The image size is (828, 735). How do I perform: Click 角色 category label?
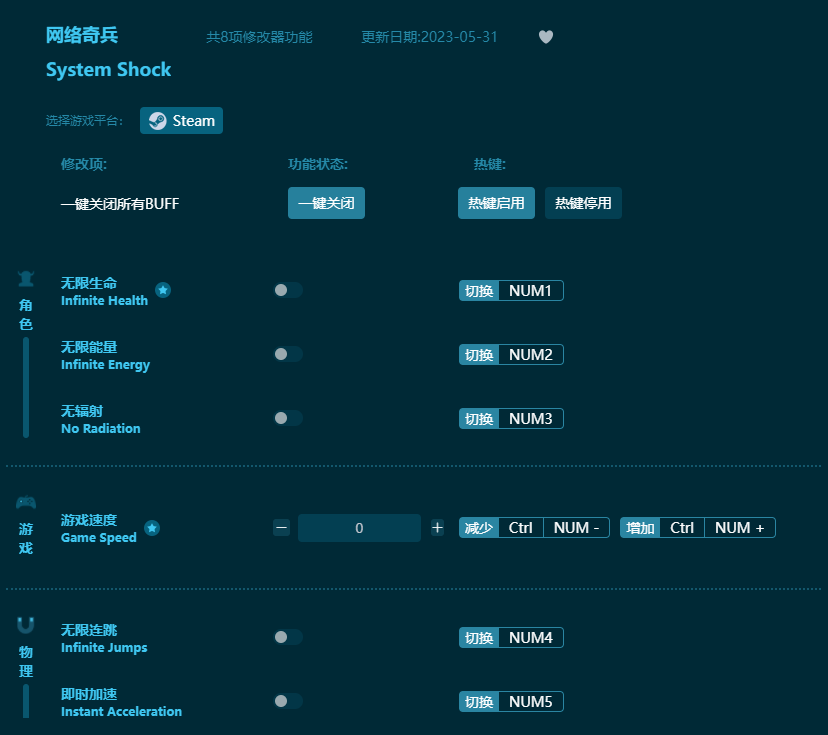coord(26,315)
